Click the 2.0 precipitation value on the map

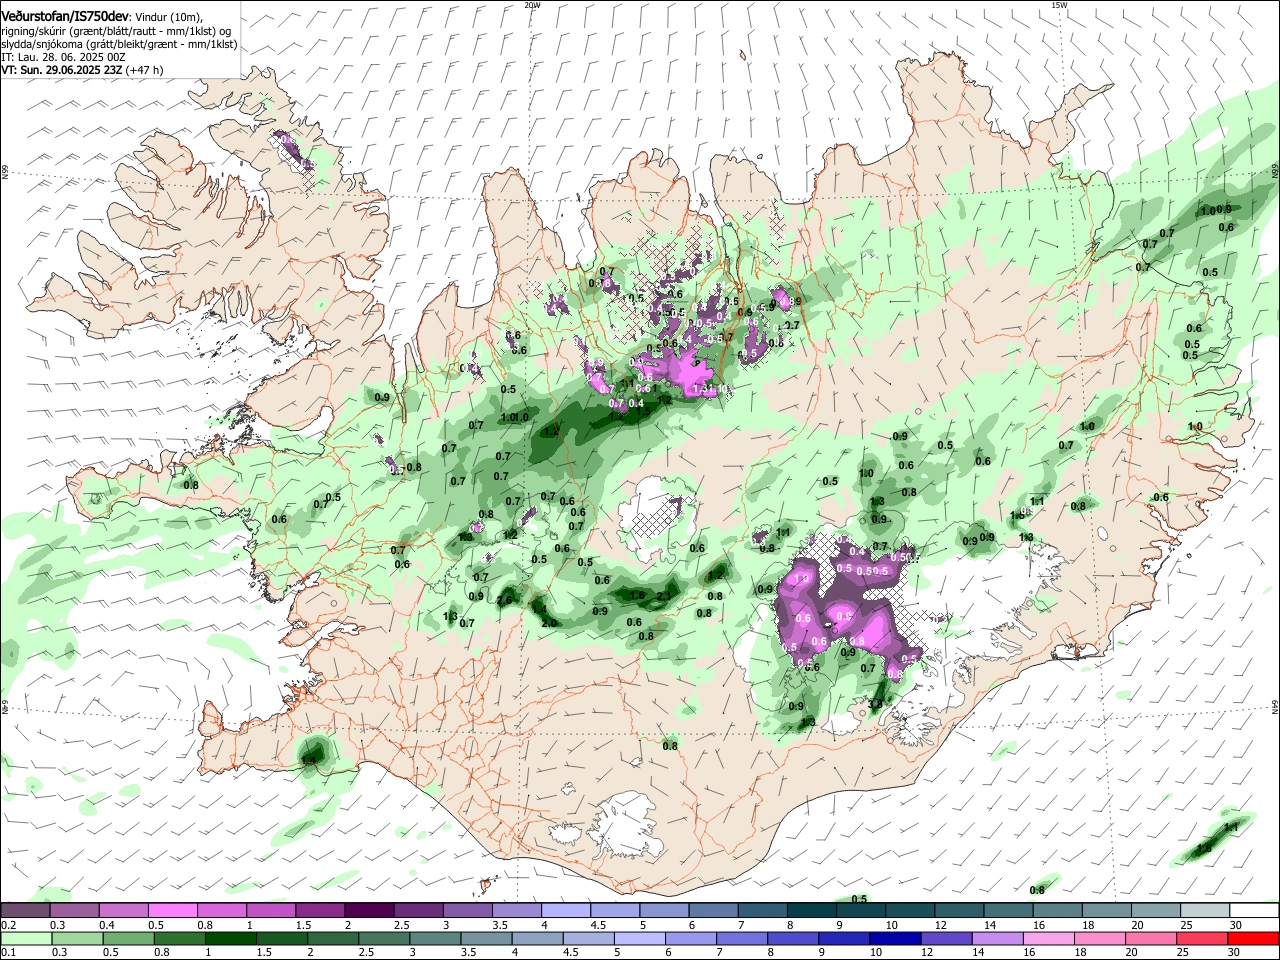pyautogui.click(x=548, y=622)
